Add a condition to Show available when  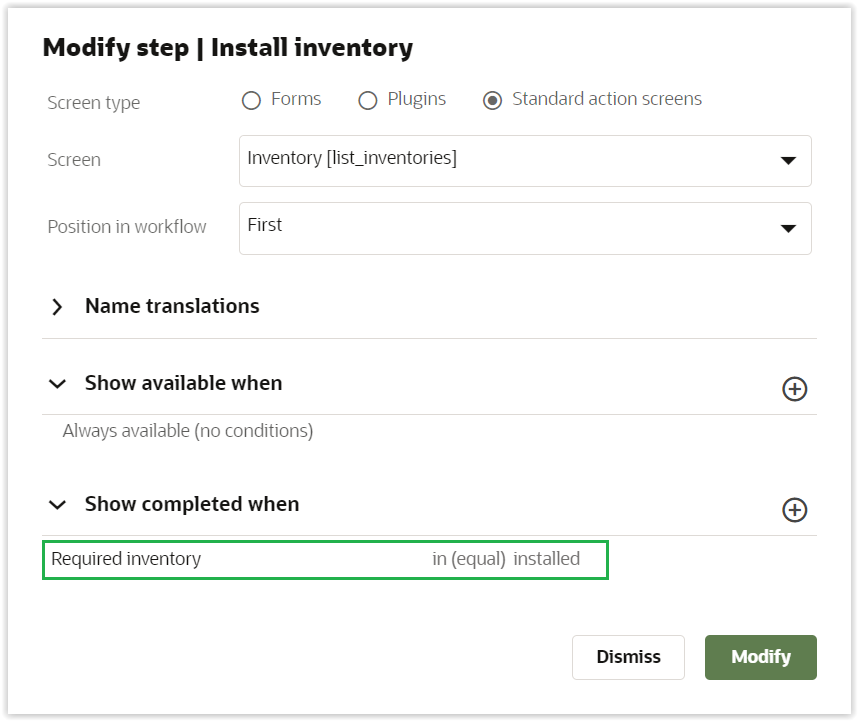pos(794,389)
